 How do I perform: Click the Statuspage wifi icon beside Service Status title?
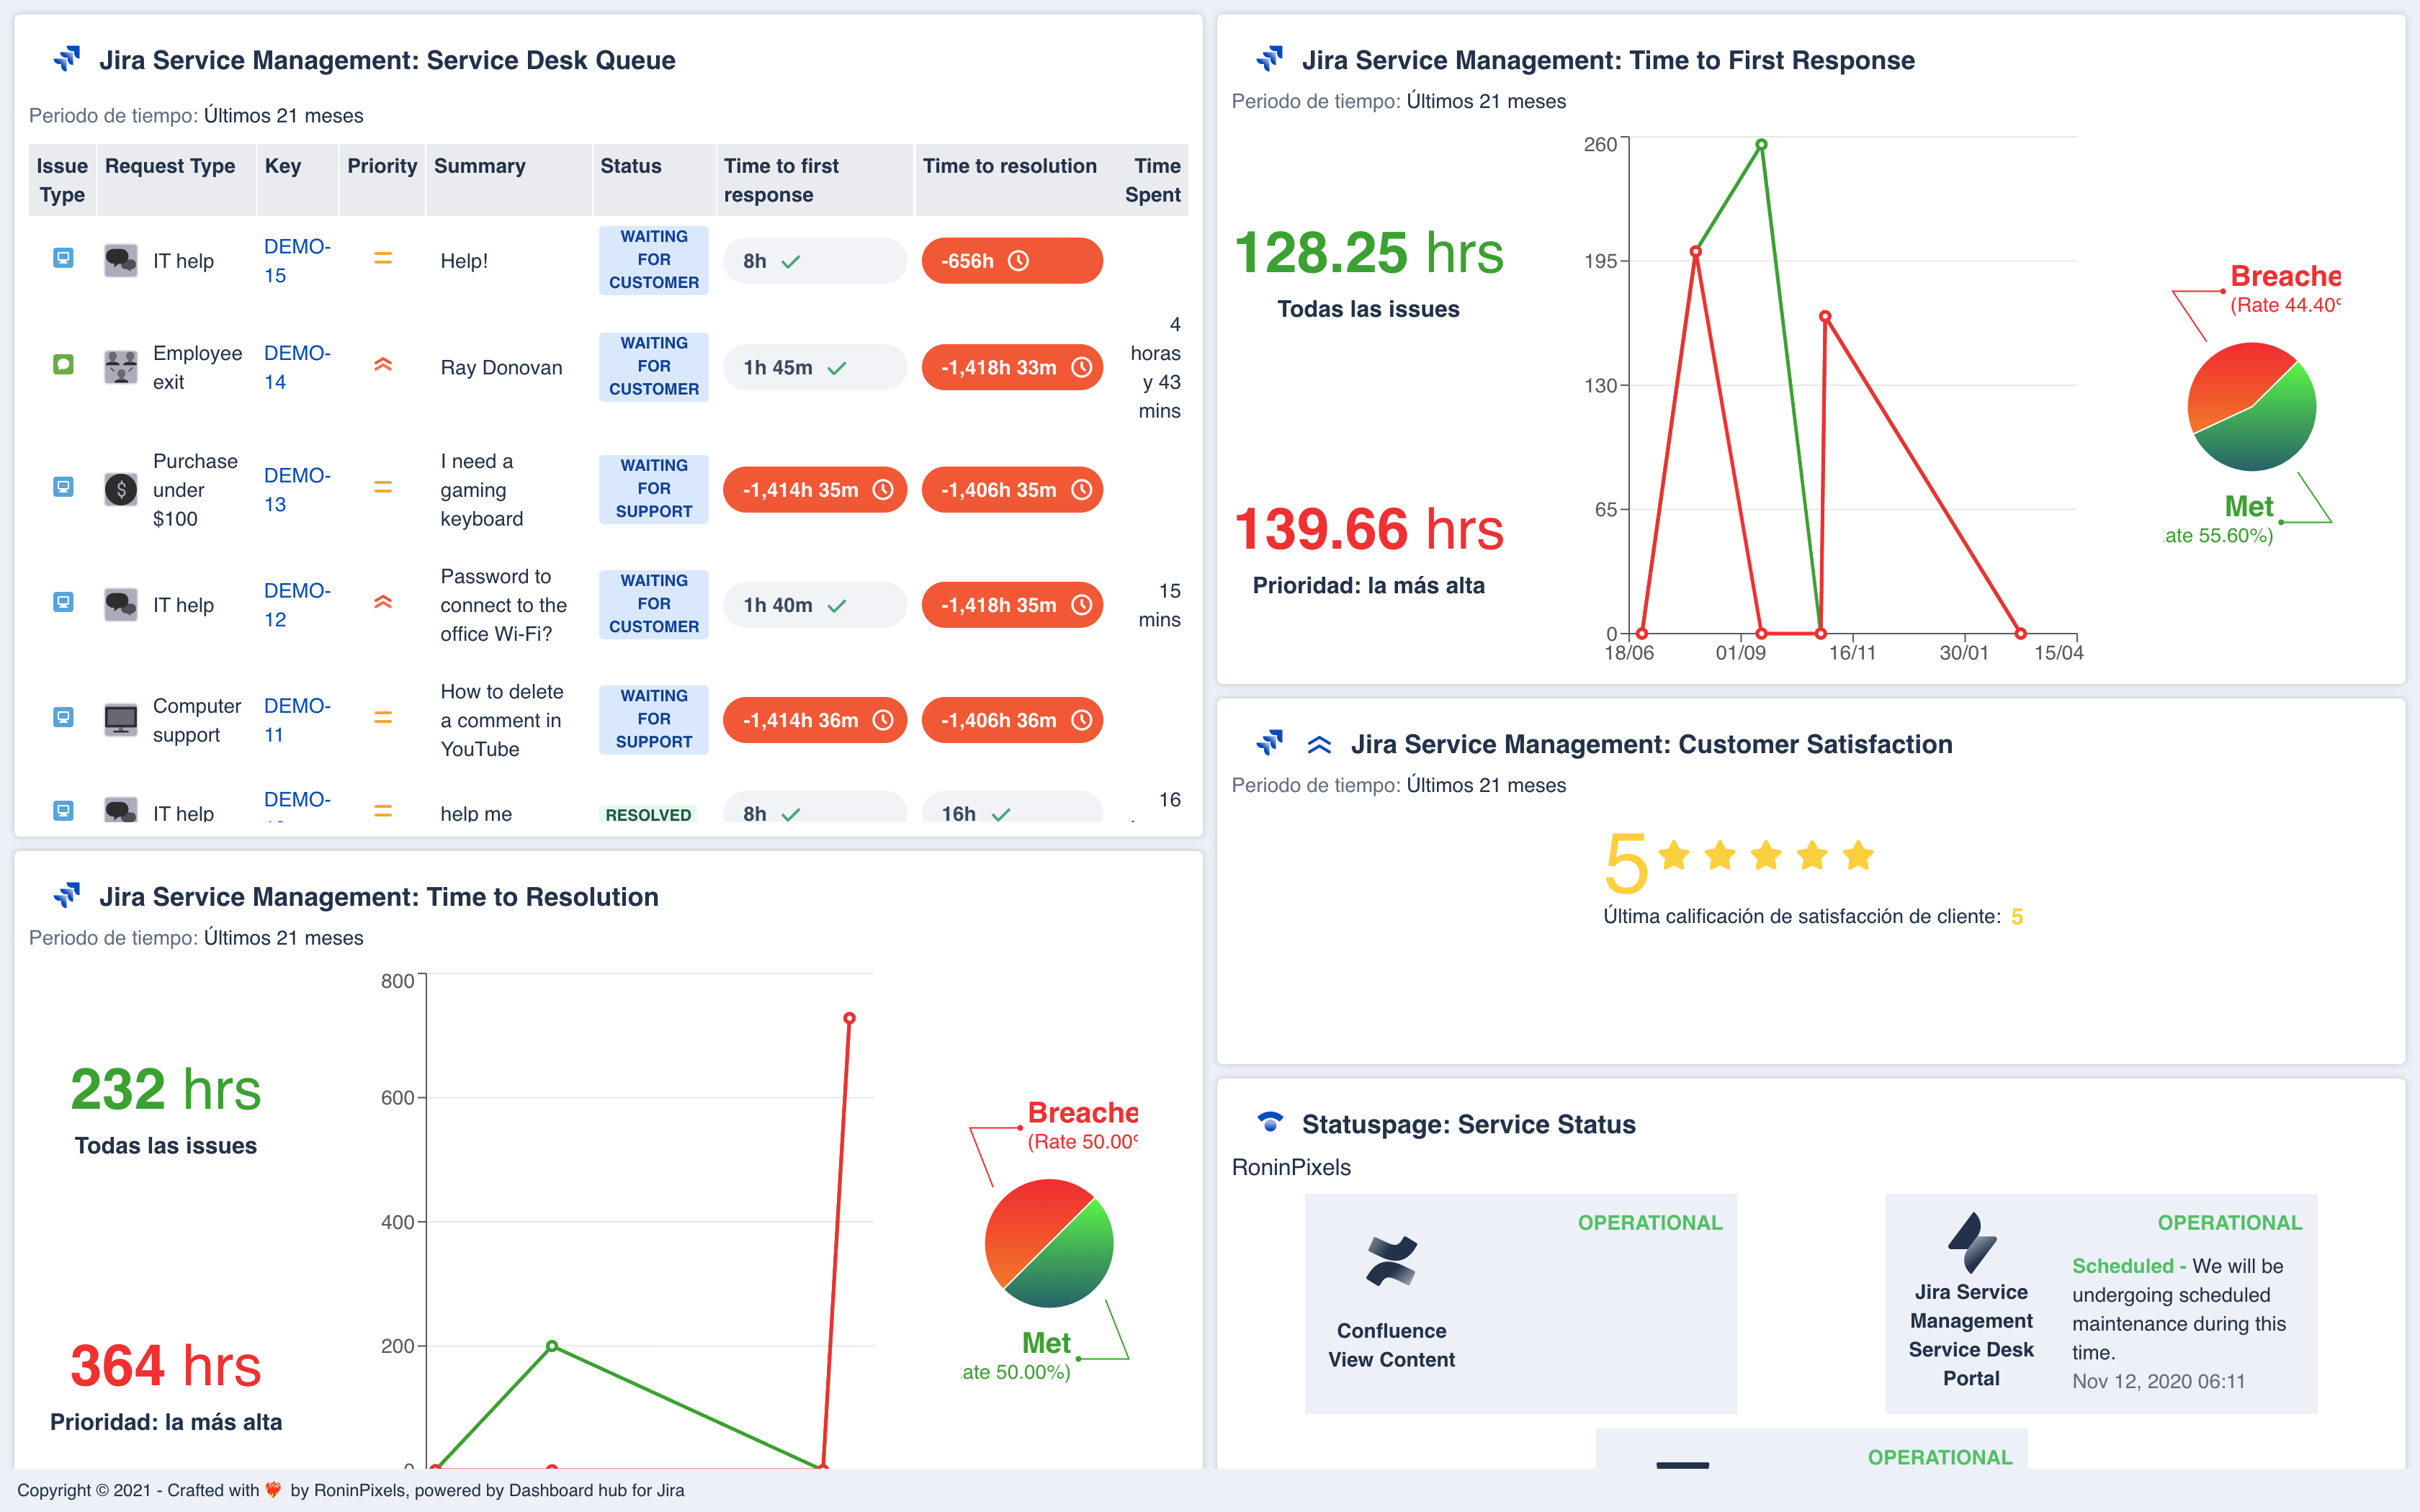pos(1270,1123)
